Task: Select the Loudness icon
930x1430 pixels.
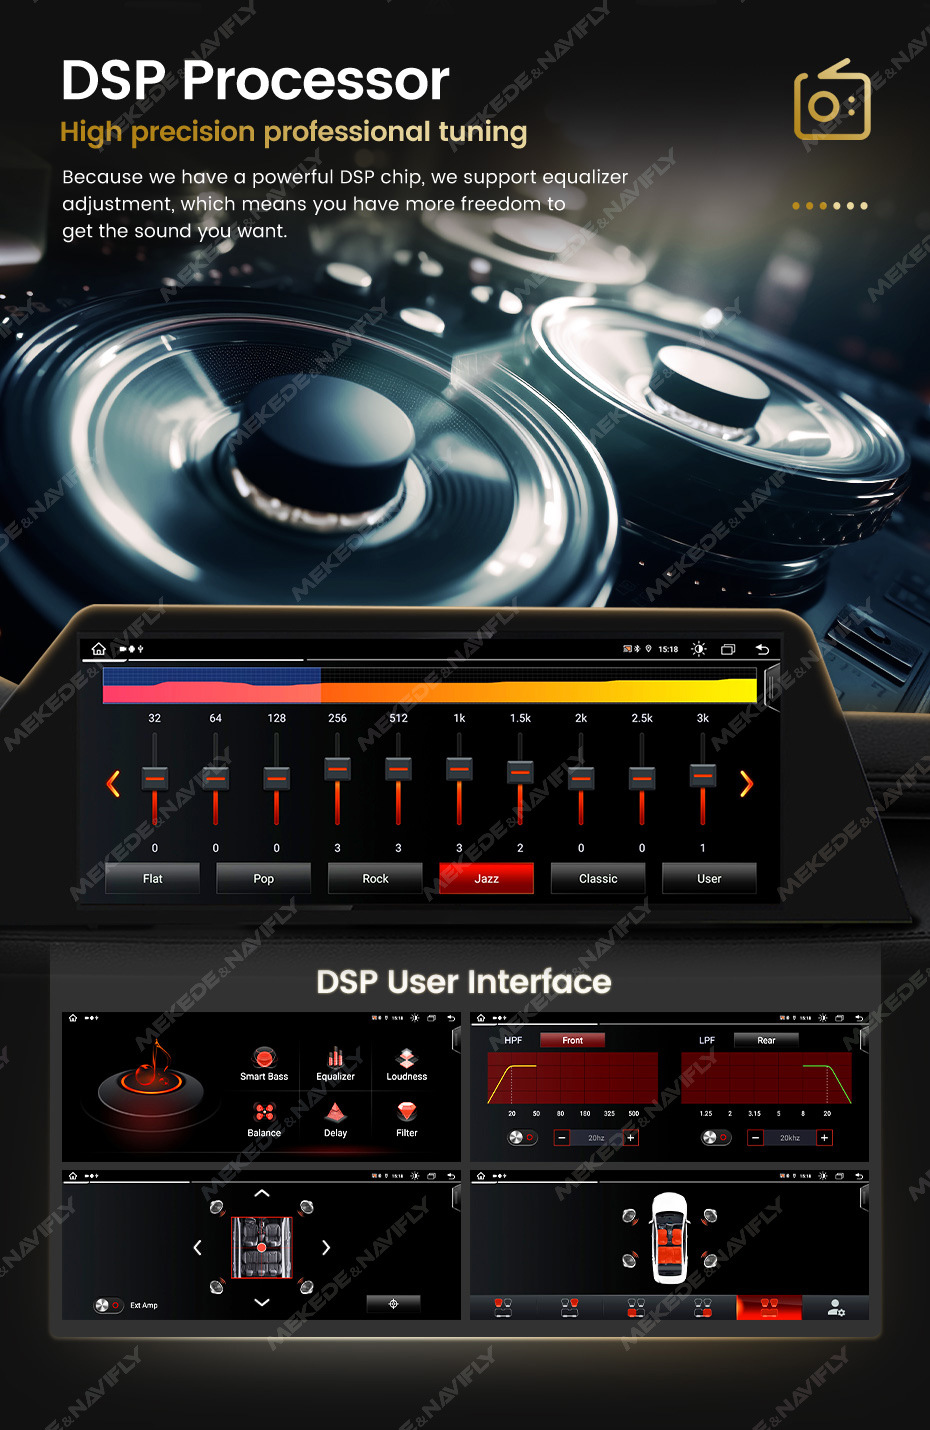Action: point(406,1058)
